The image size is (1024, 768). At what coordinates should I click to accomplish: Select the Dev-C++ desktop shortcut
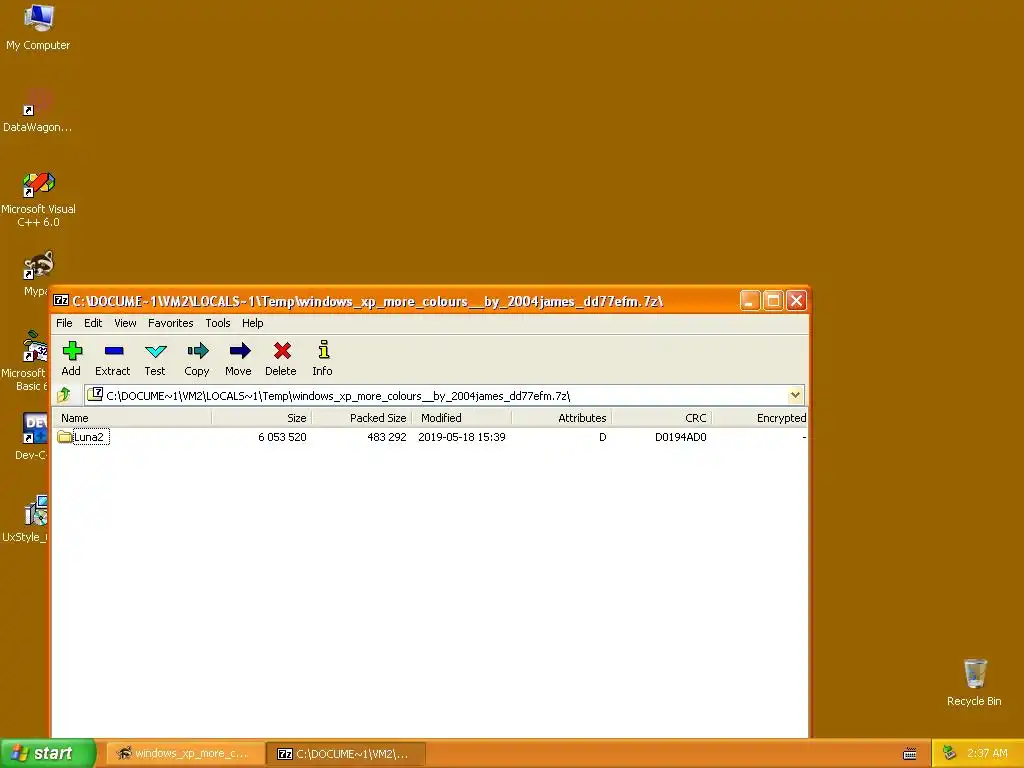coord(35,428)
